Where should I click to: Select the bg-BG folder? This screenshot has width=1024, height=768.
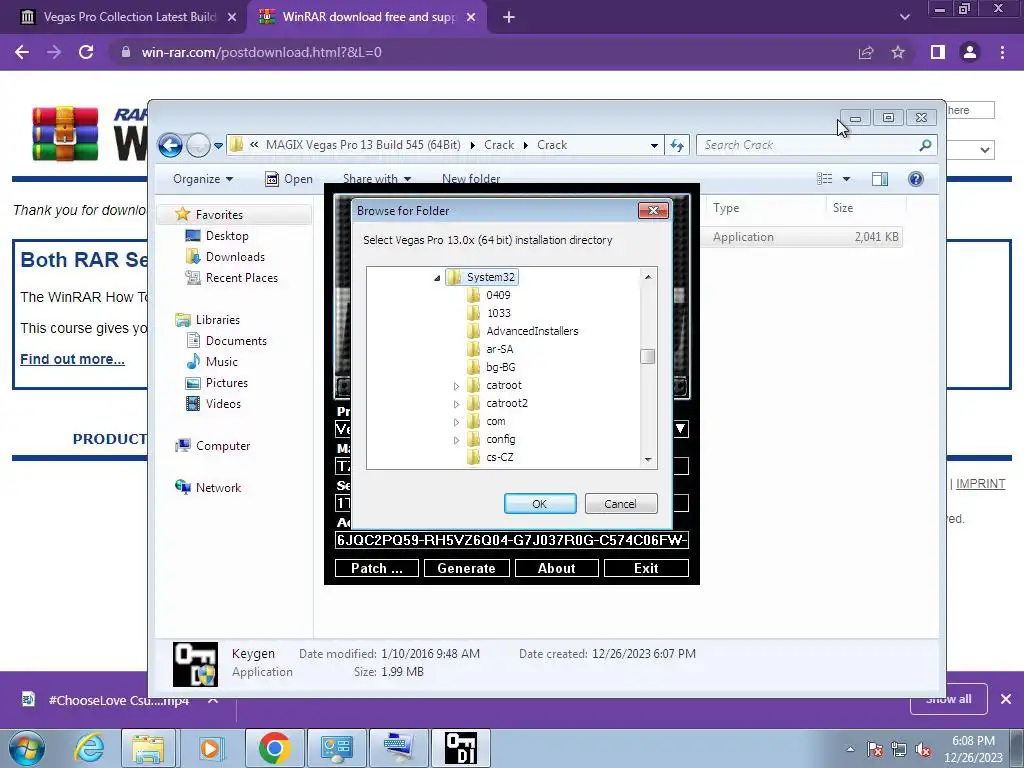[500, 367]
